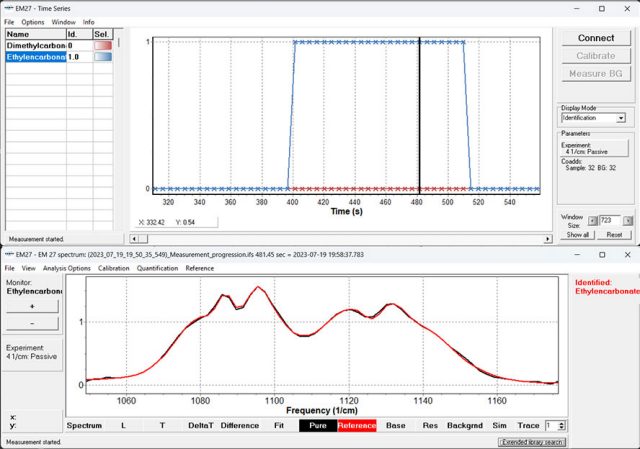
Task: Toggle the Res trace button
Action: tap(430, 425)
